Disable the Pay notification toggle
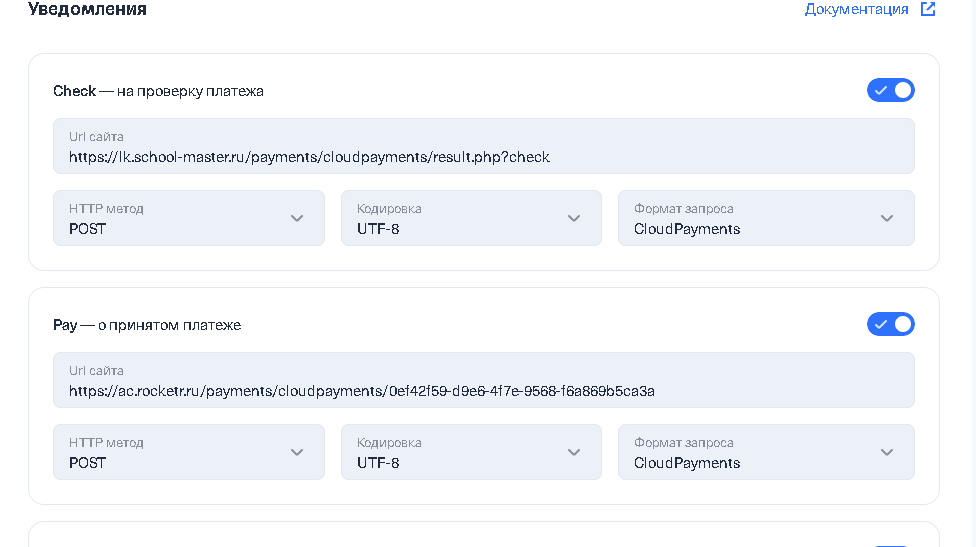The image size is (976, 547). [891, 324]
